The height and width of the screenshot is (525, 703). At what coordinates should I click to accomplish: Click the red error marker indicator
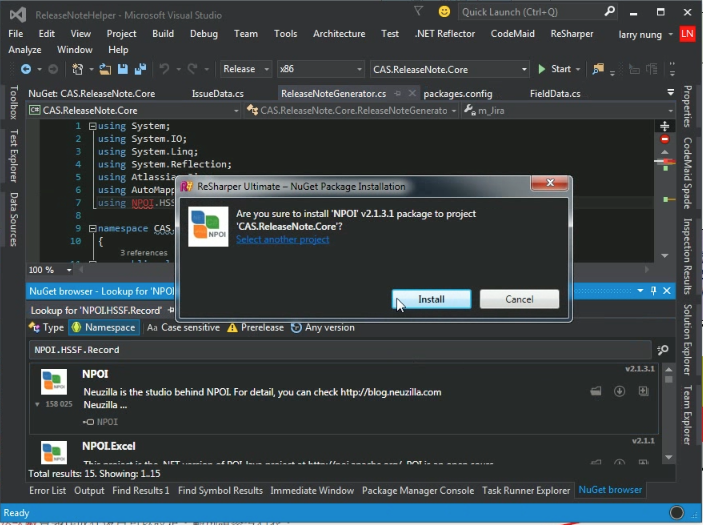664,139
